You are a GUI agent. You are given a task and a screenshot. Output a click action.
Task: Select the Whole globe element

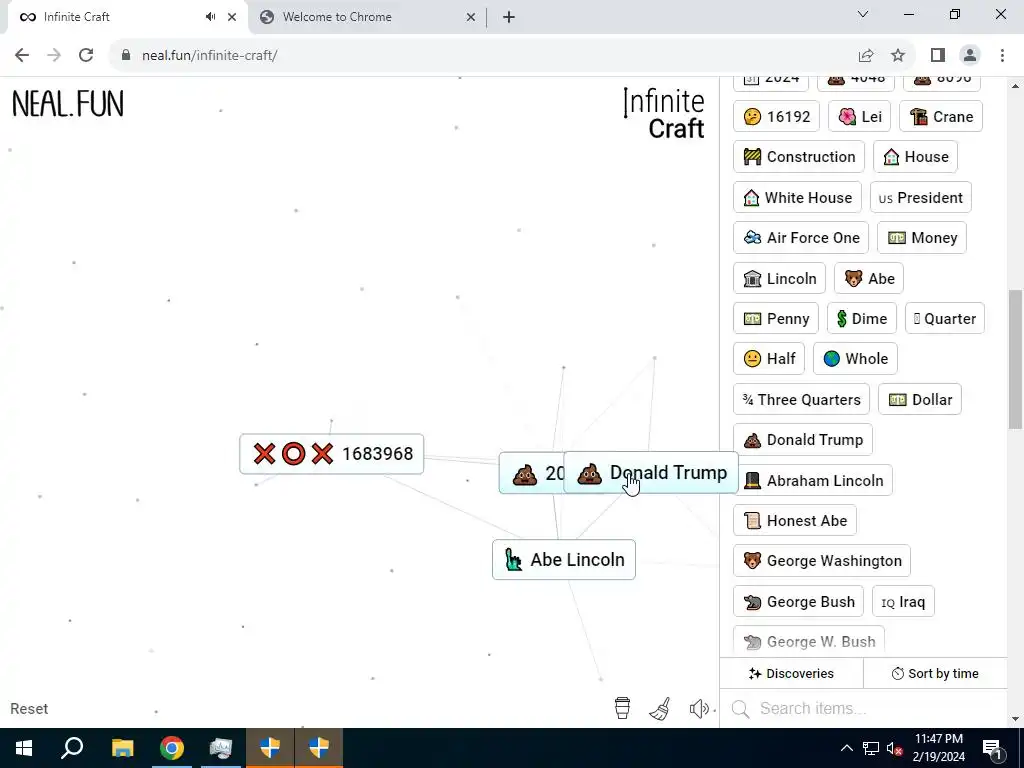click(856, 359)
